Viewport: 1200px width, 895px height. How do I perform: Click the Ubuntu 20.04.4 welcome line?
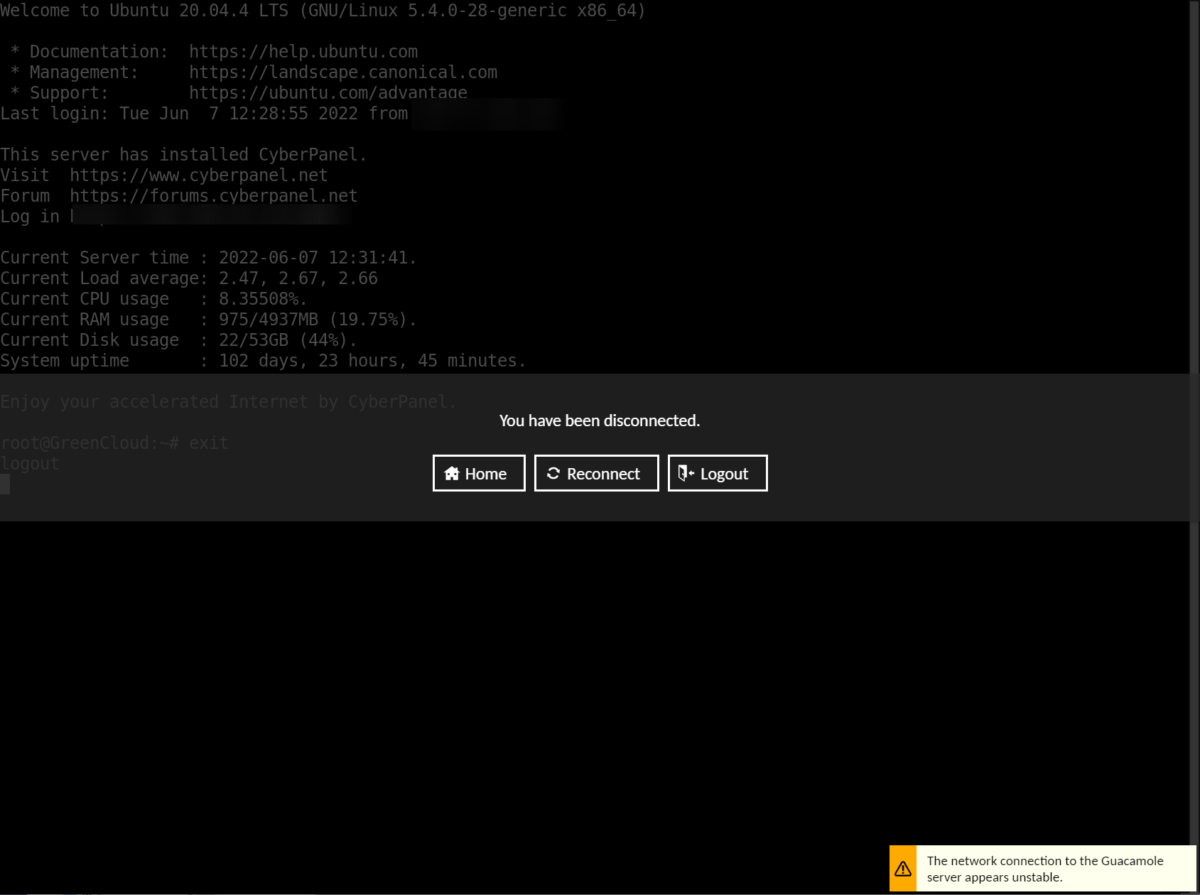(x=322, y=10)
